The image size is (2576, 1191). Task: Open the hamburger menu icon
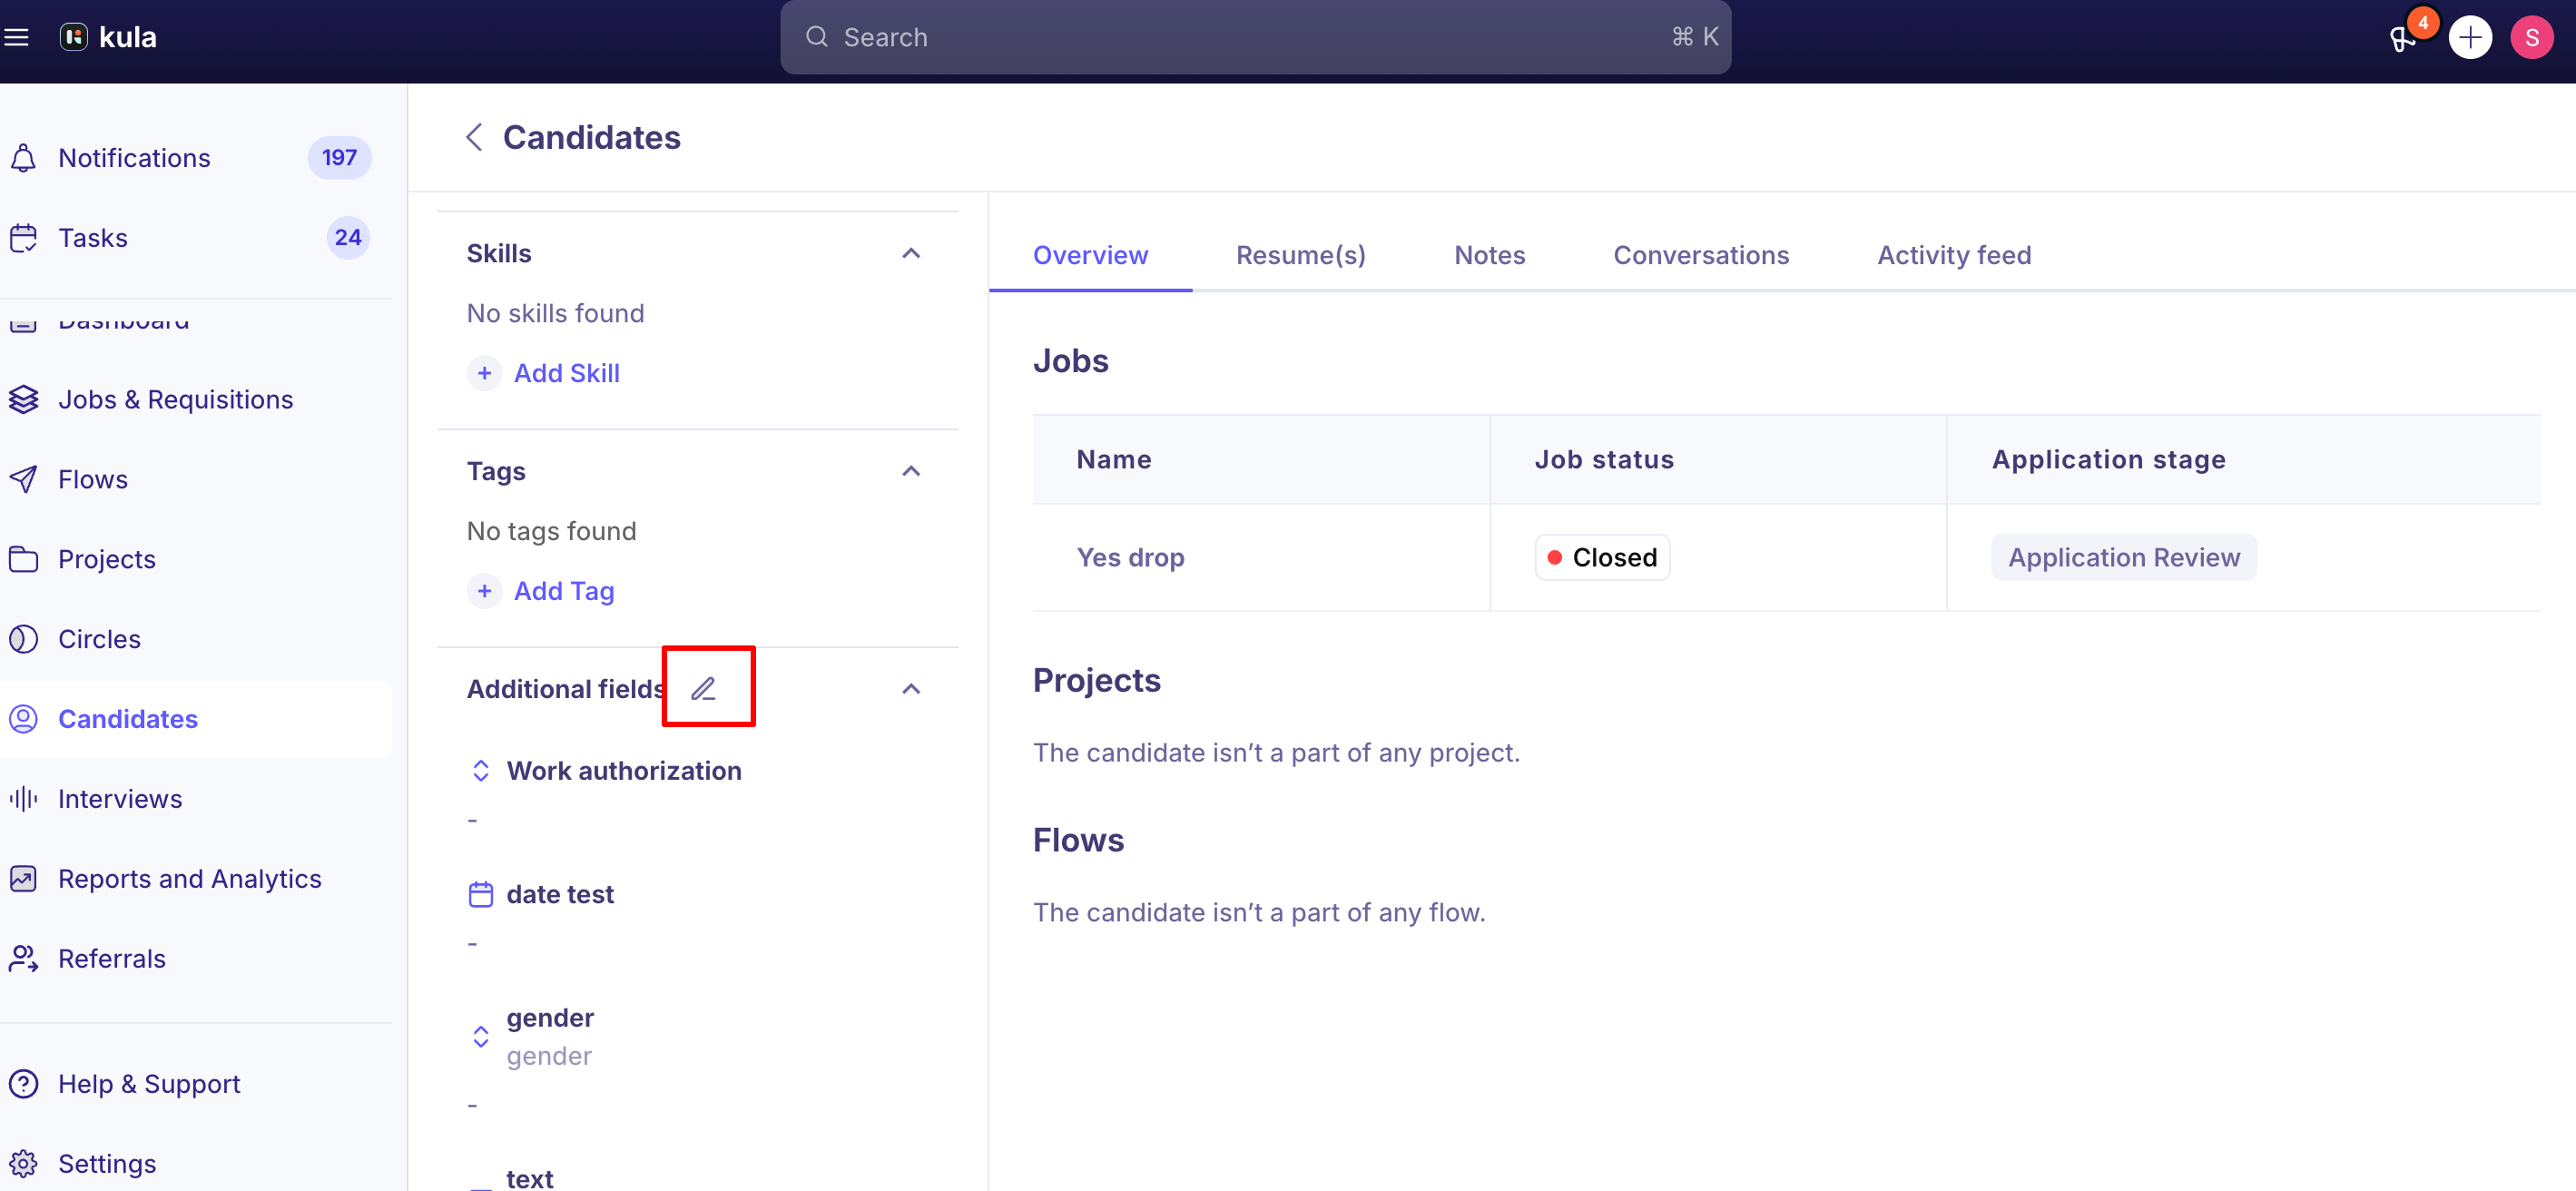pyautogui.click(x=16, y=37)
